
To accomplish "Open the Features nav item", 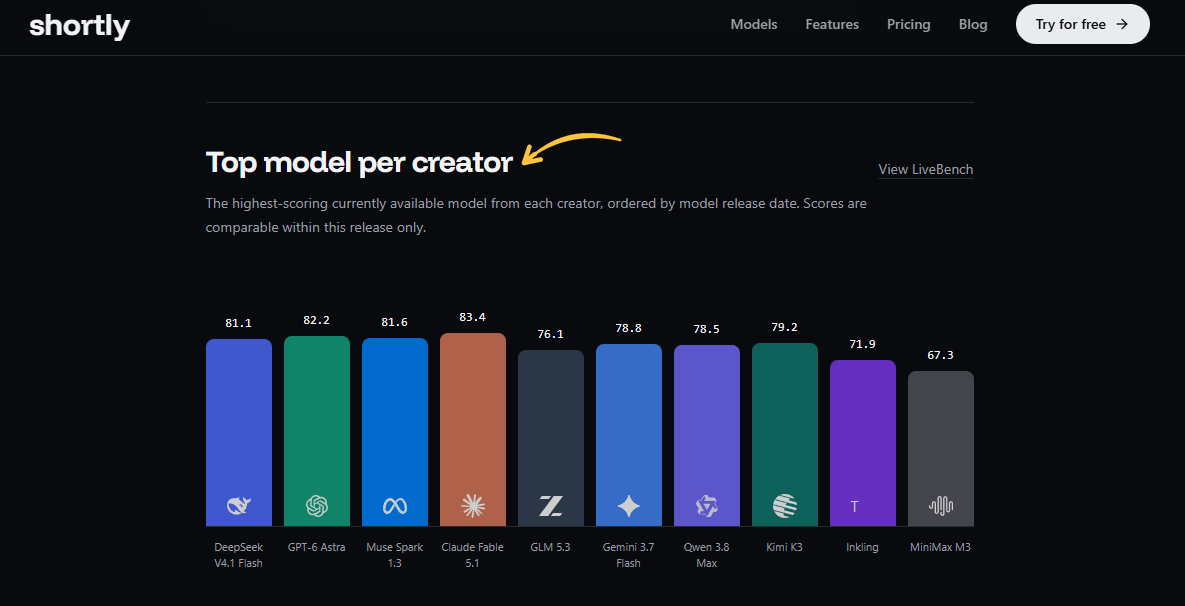I will (x=832, y=24).
